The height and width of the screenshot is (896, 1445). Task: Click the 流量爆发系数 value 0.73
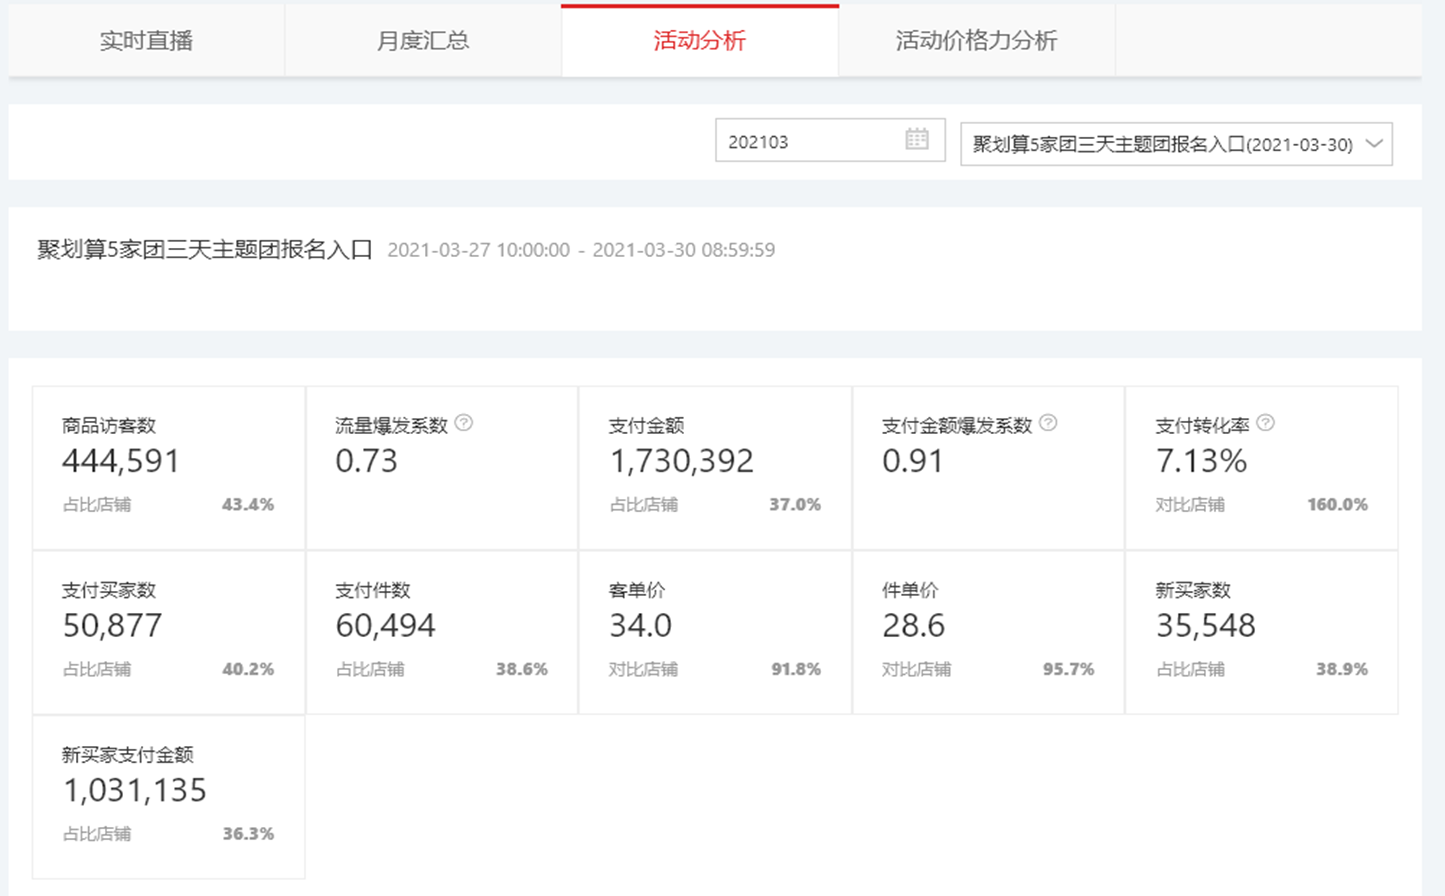[x=366, y=461]
